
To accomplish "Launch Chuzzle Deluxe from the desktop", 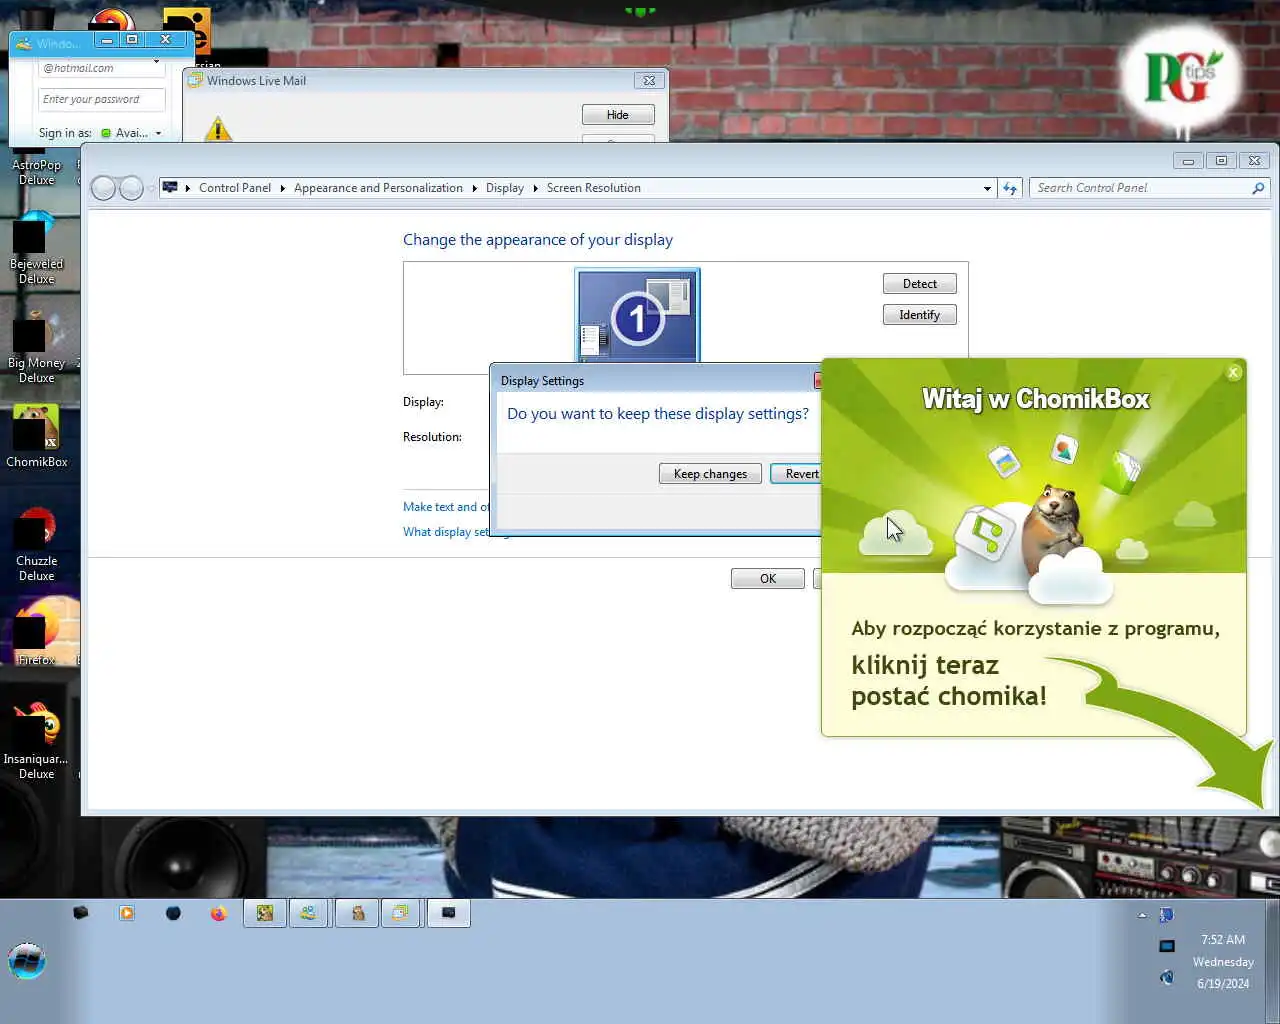I will [36, 546].
